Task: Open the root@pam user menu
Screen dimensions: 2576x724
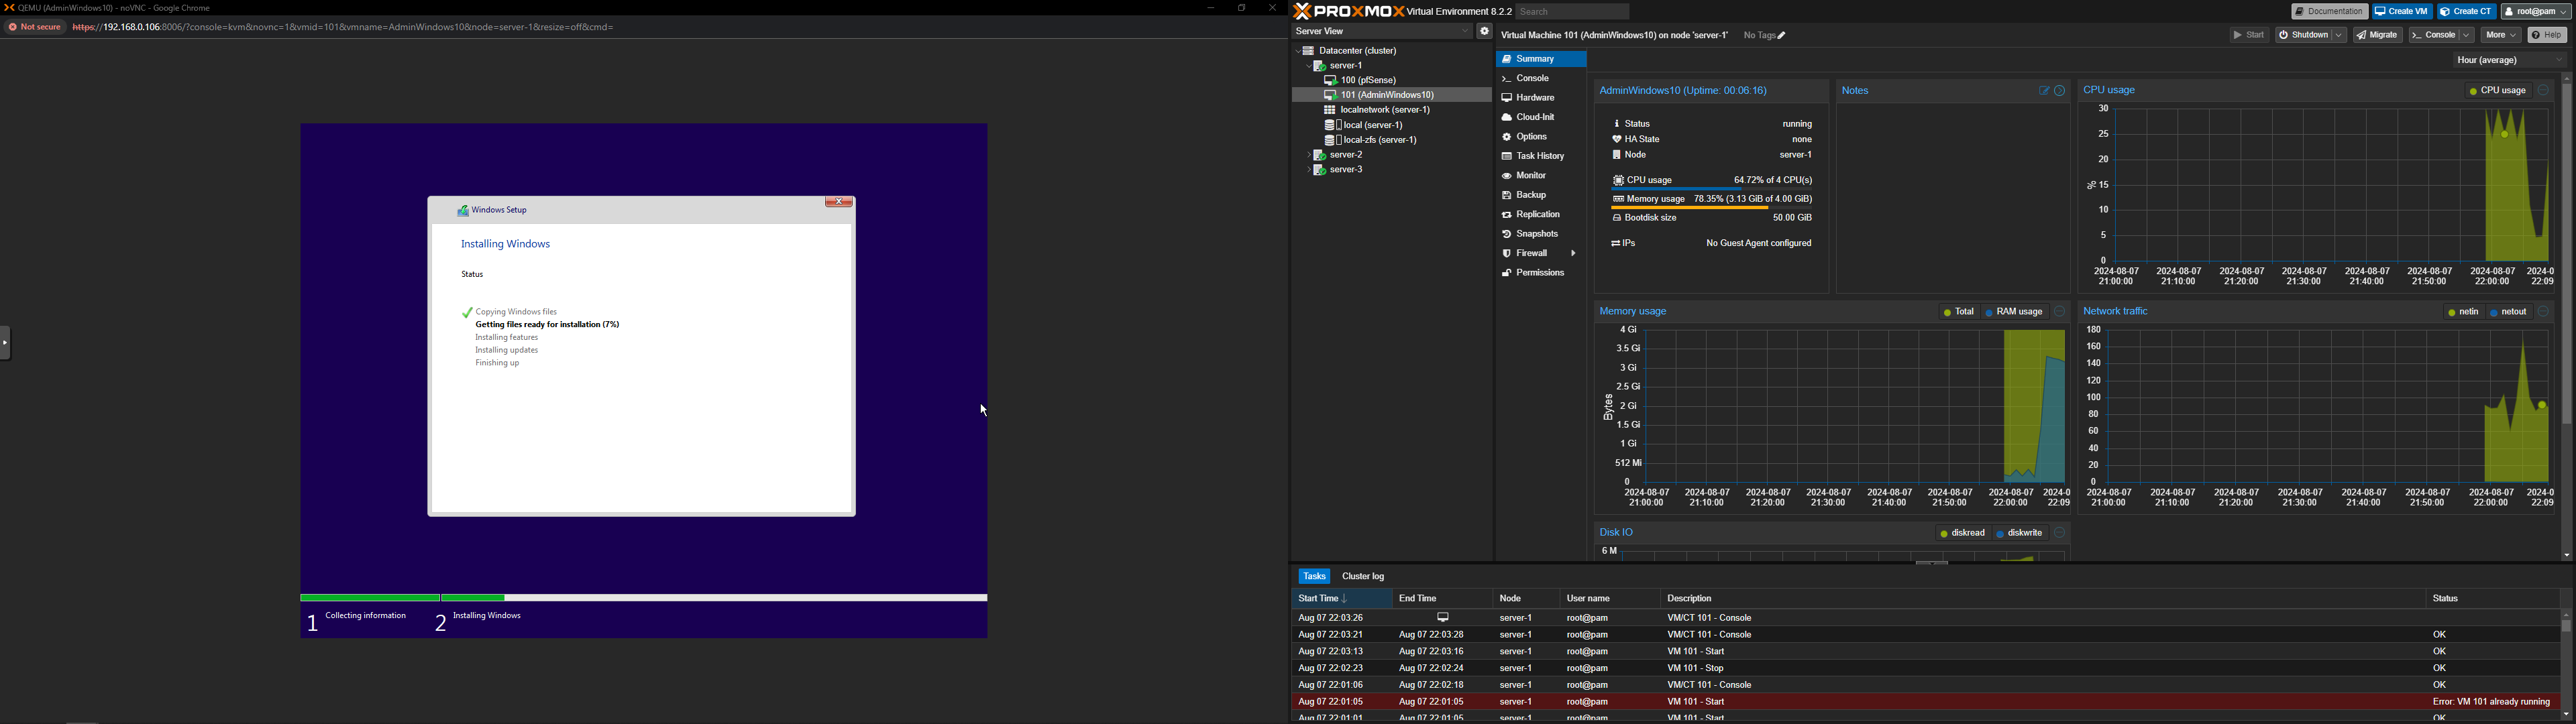Action: [2536, 12]
